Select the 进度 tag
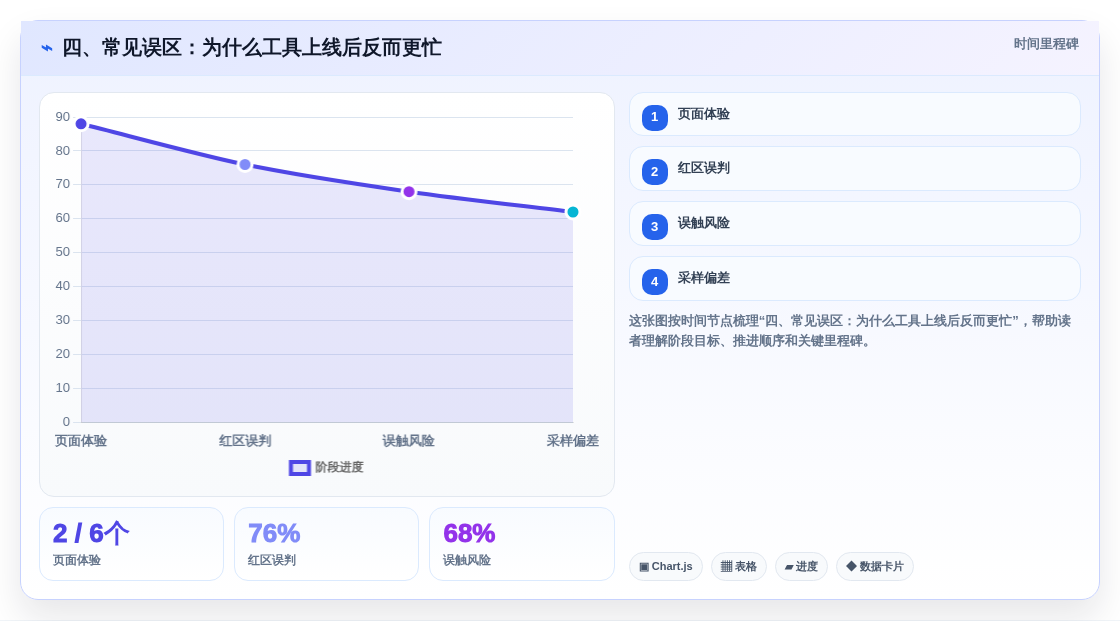The height and width of the screenshot is (621, 1120). (x=801, y=567)
